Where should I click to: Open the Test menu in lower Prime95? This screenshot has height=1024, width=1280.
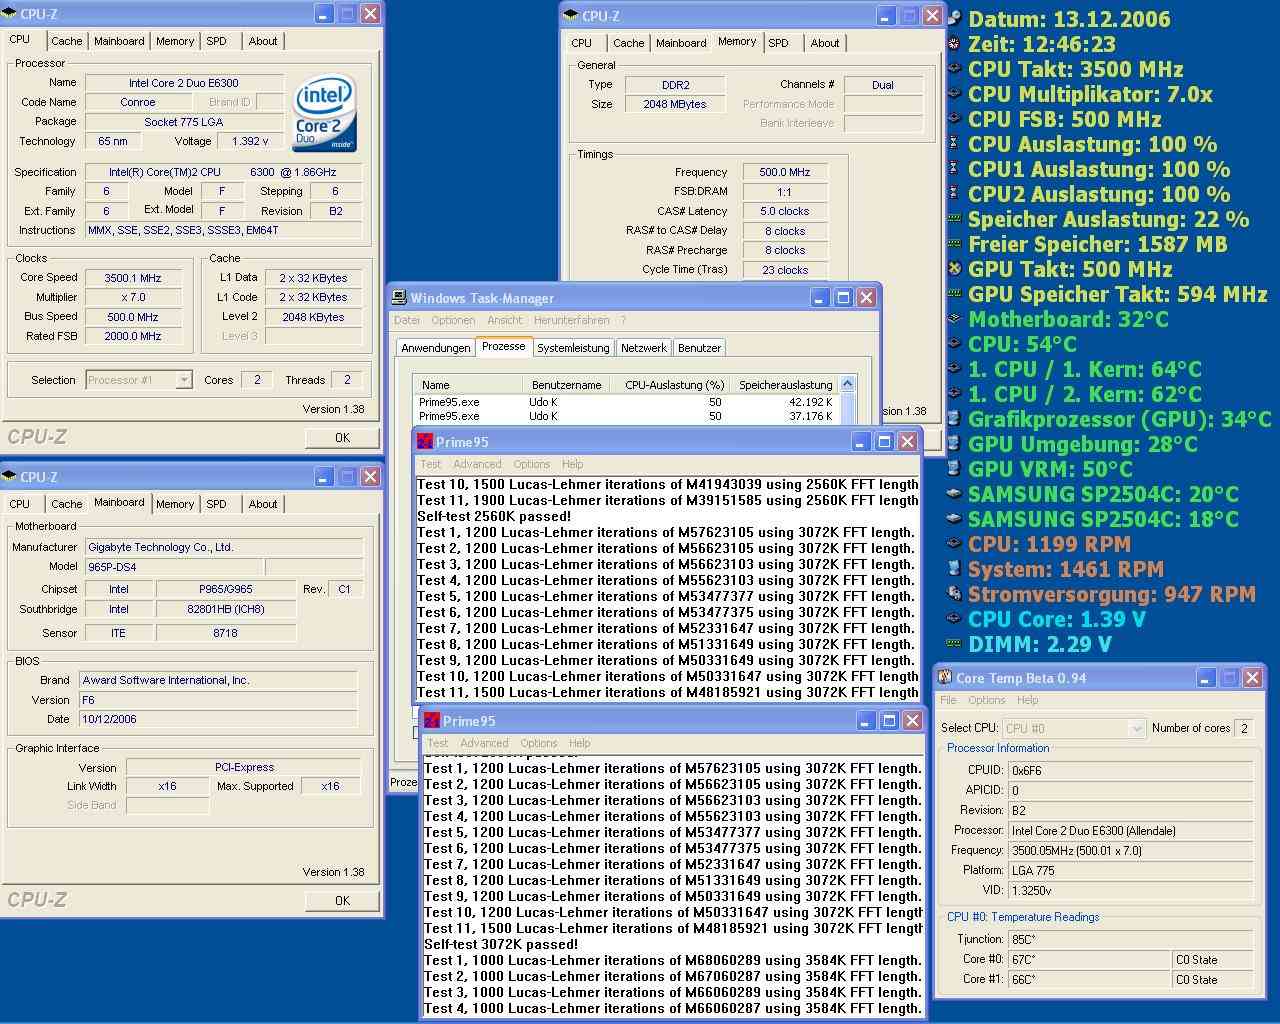point(438,743)
